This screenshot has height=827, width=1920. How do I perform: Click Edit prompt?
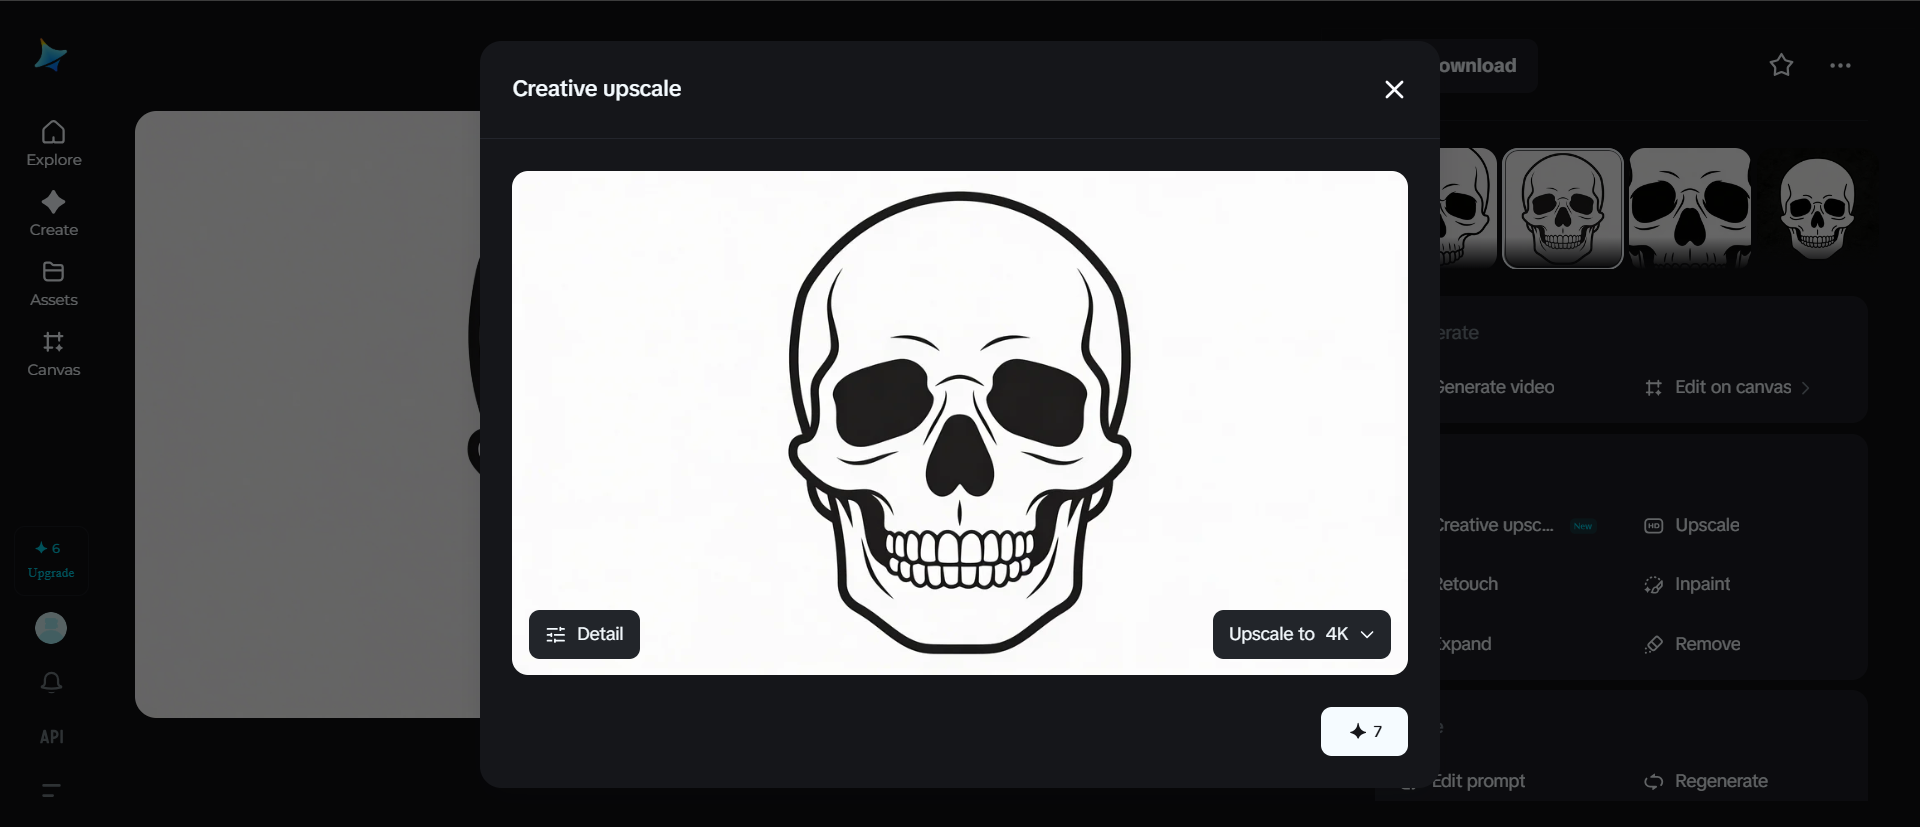(1478, 781)
